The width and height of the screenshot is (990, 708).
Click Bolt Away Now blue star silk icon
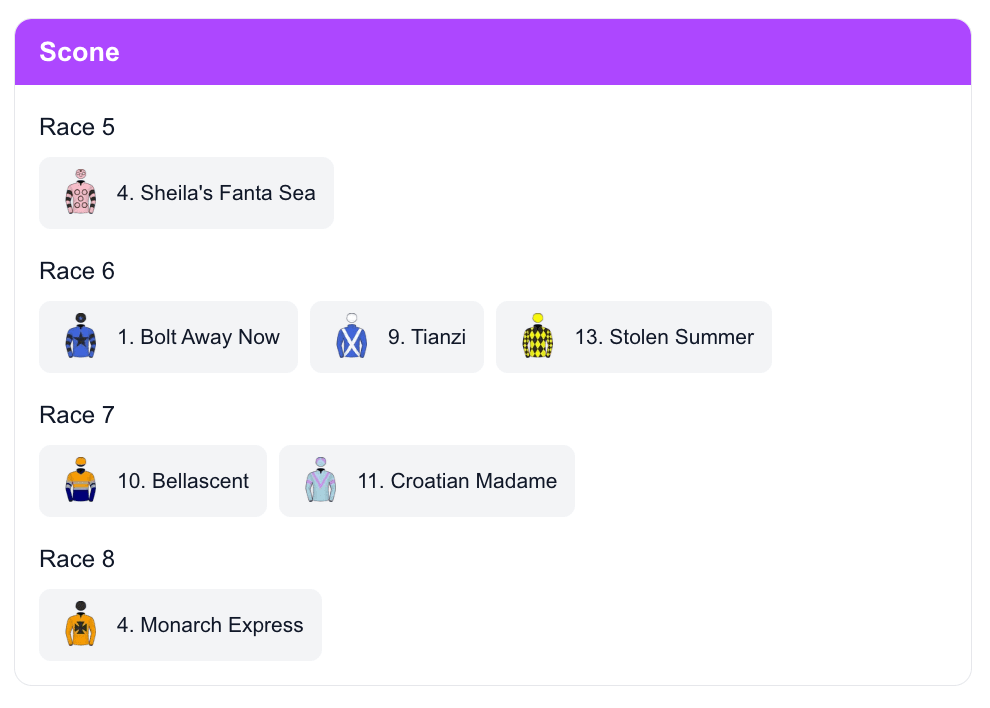pos(80,336)
